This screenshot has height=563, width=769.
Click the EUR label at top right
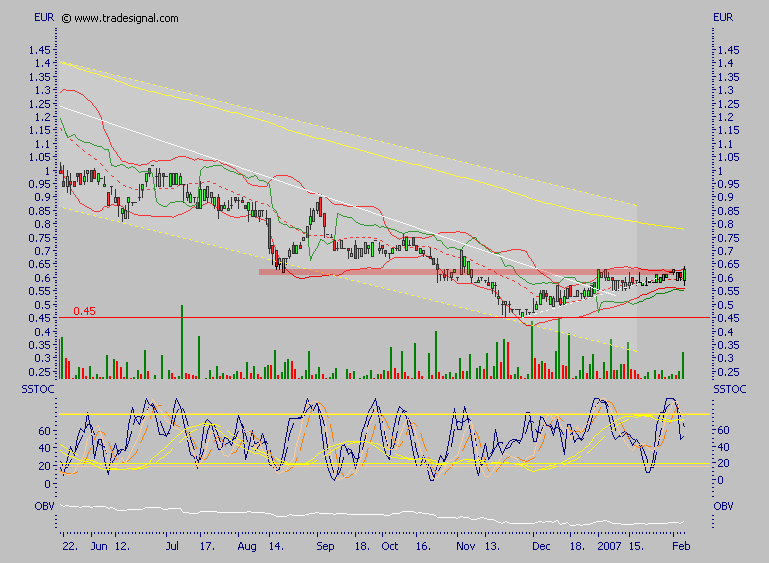click(724, 18)
